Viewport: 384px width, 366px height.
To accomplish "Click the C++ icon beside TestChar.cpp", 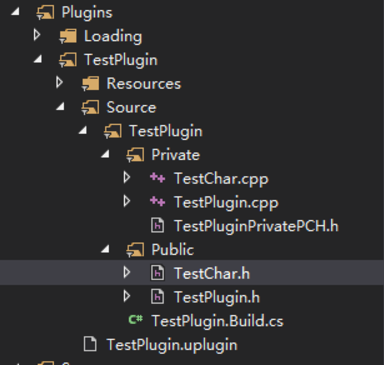I will 157,178.
